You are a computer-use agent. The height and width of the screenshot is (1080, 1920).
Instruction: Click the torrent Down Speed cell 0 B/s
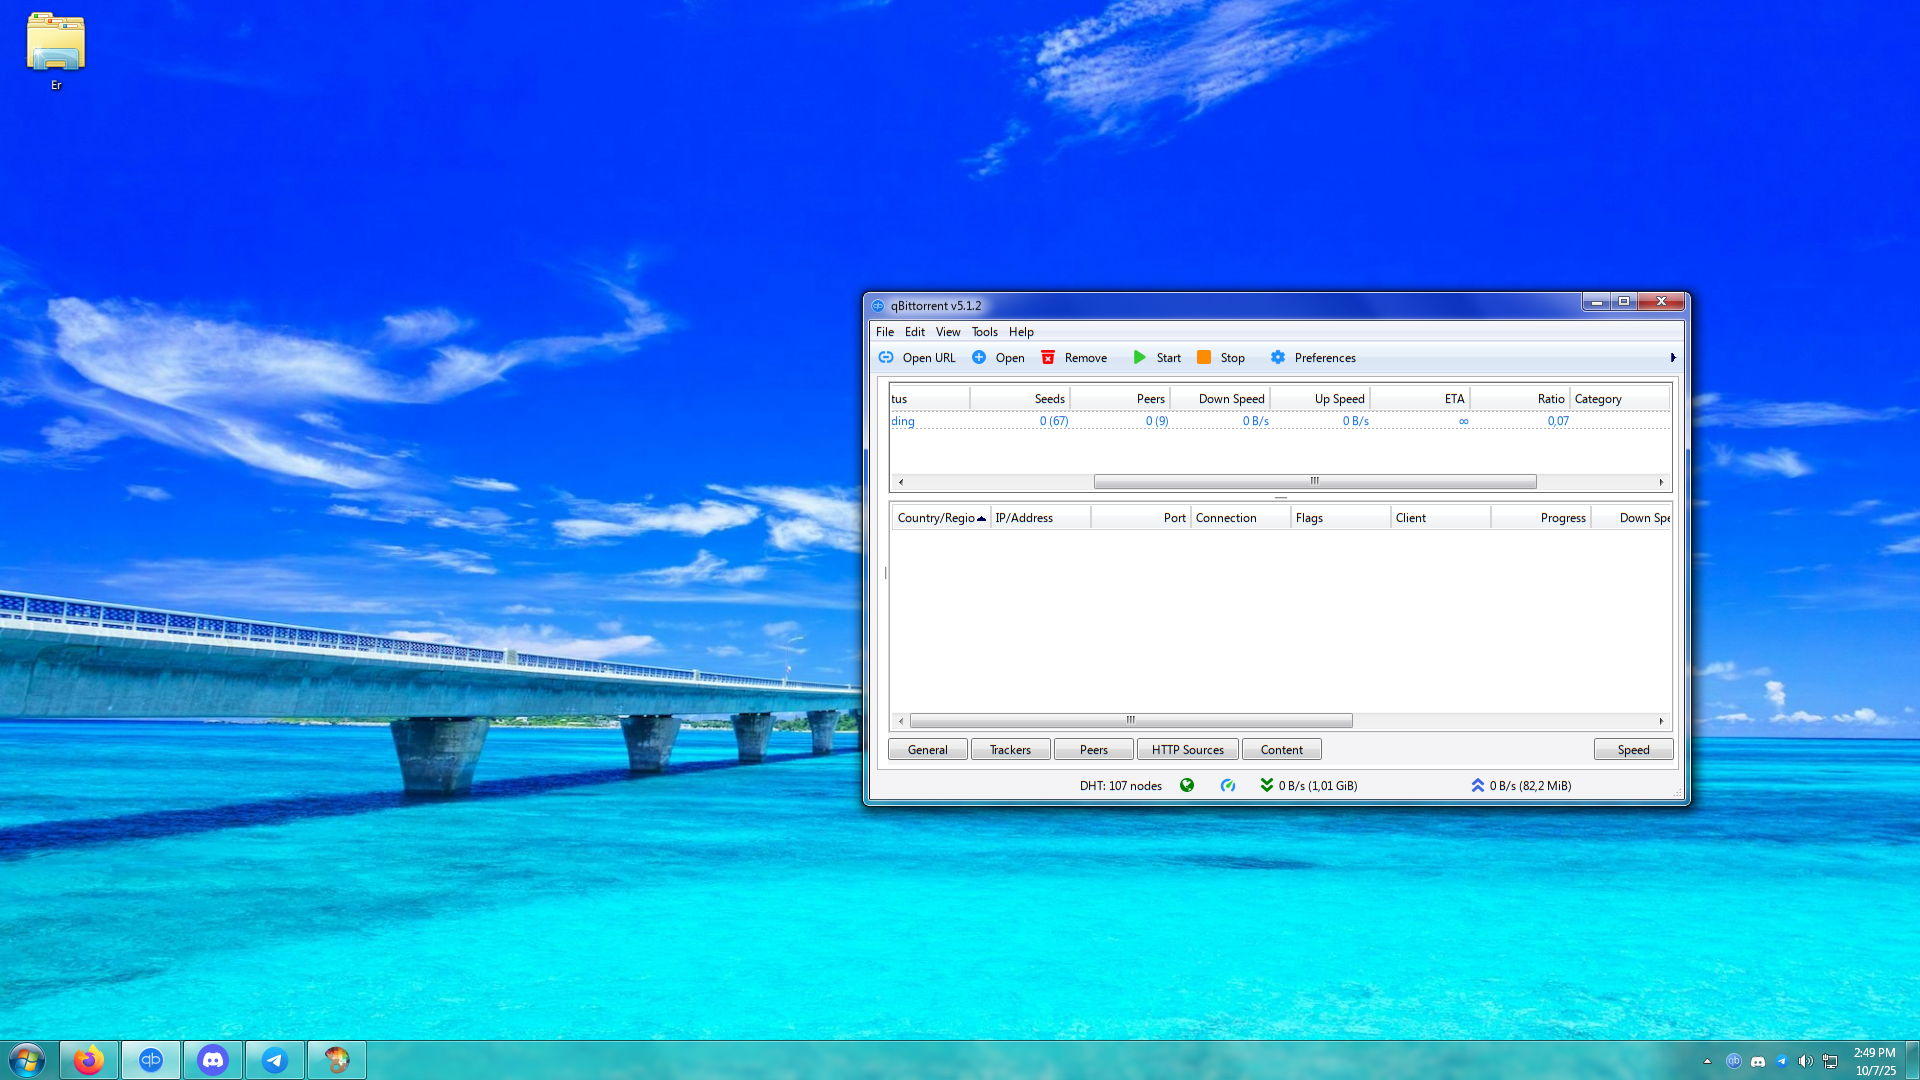coord(1256,421)
